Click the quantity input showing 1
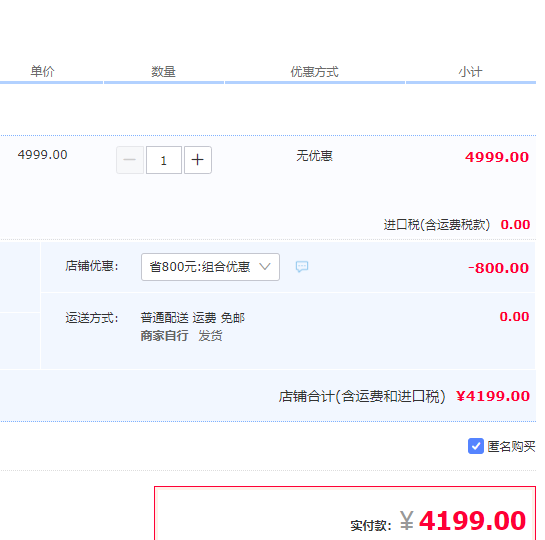The height and width of the screenshot is (540, 545). coord(164,160)
